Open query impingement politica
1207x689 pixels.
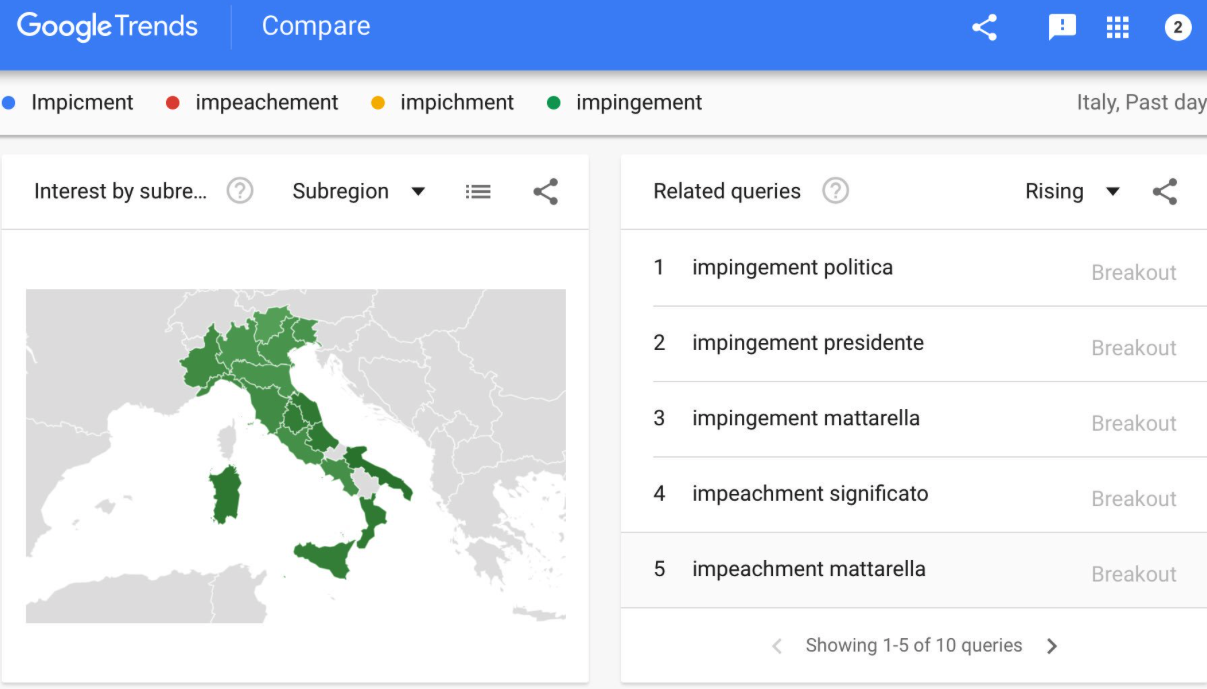[x=792, y=267]
